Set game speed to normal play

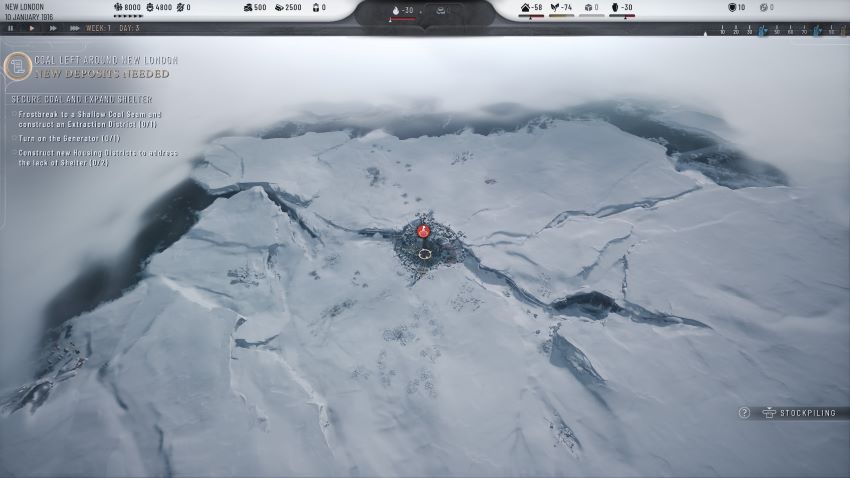point(31,28)
